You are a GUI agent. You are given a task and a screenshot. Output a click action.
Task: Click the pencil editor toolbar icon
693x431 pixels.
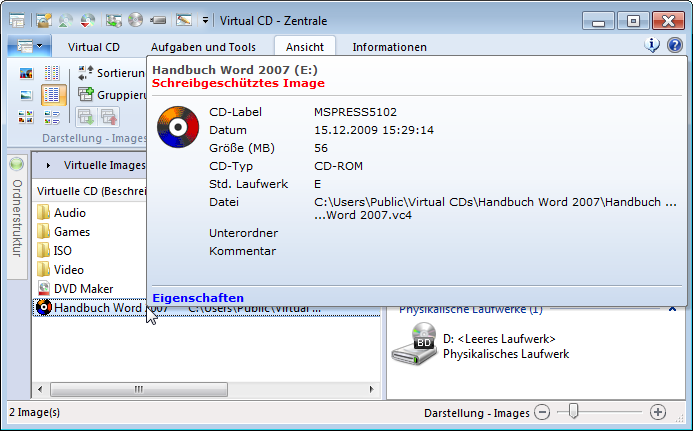183,20
